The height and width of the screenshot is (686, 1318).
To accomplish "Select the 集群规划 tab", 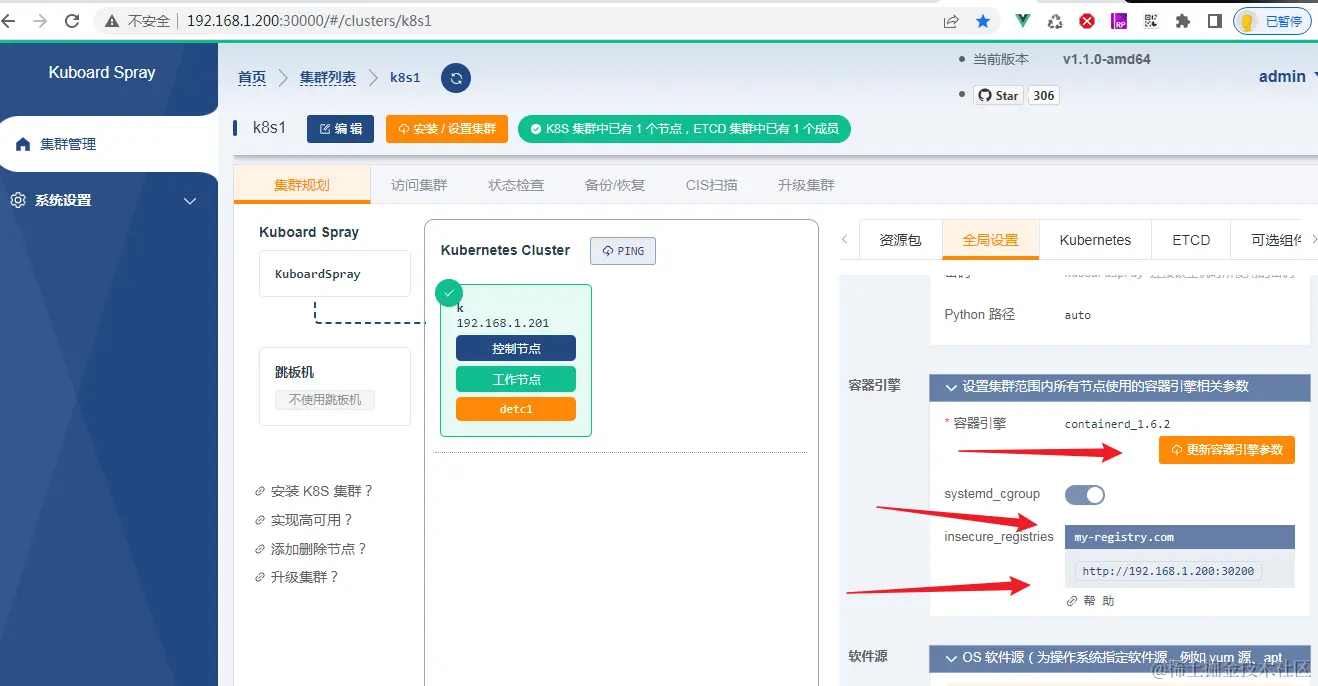I will tap(302, 185).
